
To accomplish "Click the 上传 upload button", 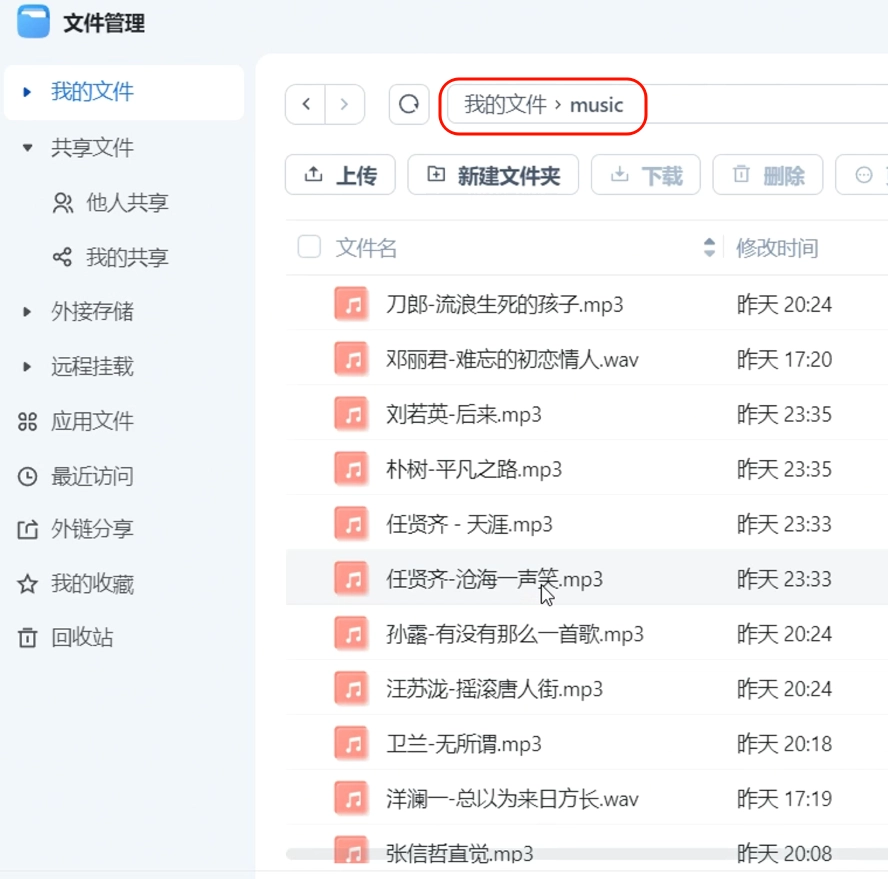I will tap(340, 174).
